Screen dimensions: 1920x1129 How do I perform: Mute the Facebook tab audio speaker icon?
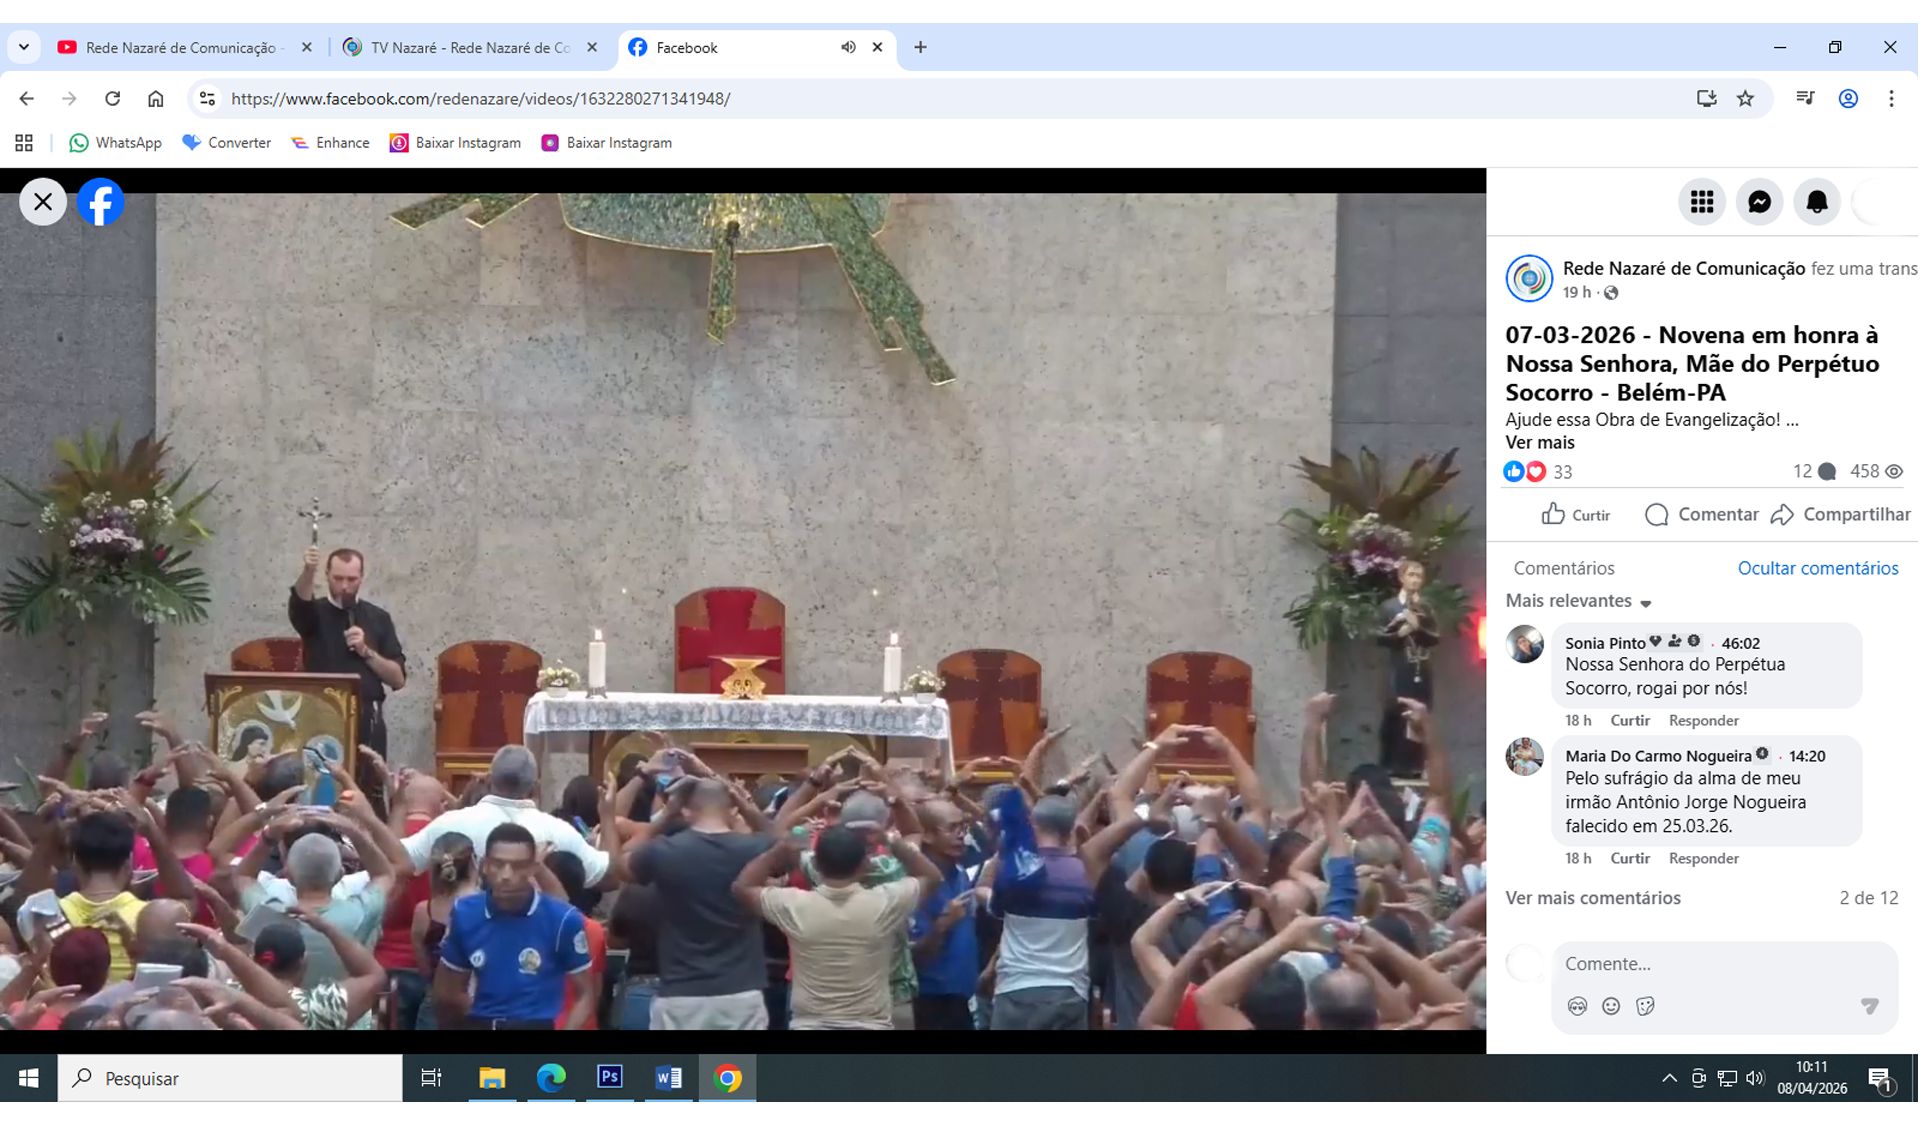tap(848, 47)
